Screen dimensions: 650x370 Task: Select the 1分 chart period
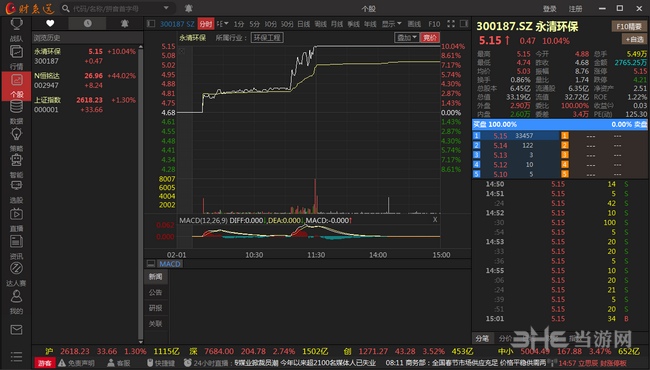tap(239, 24)
